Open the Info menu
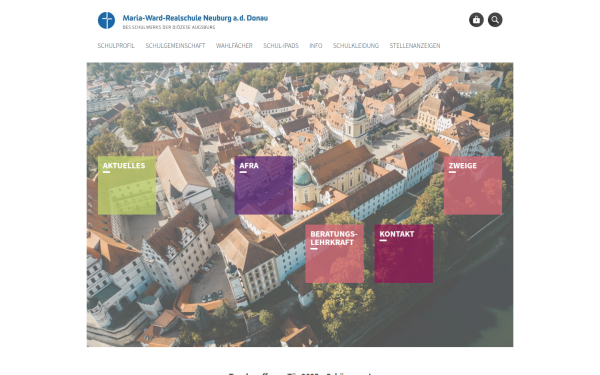This screenshot has height=375, width=600. [316, 46]
